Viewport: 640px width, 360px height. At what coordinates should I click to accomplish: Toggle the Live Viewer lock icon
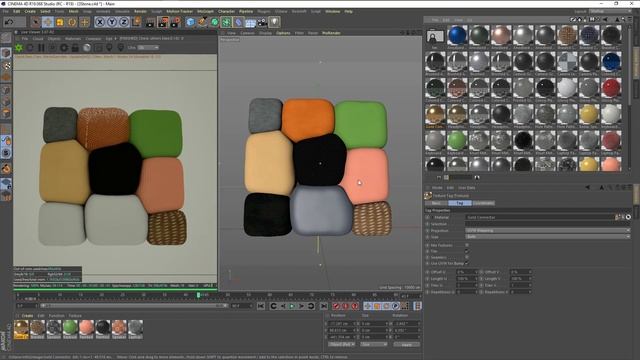[x=75, y=48]
